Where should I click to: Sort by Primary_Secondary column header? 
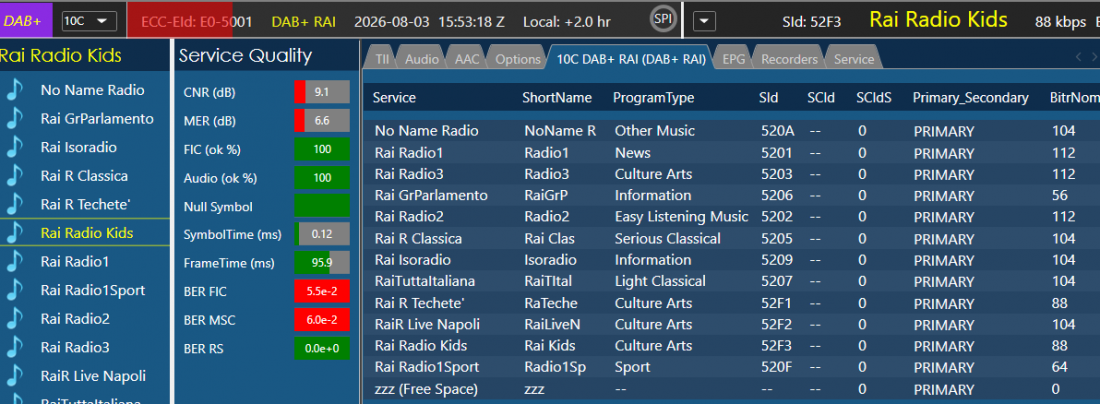click(970, 98)
